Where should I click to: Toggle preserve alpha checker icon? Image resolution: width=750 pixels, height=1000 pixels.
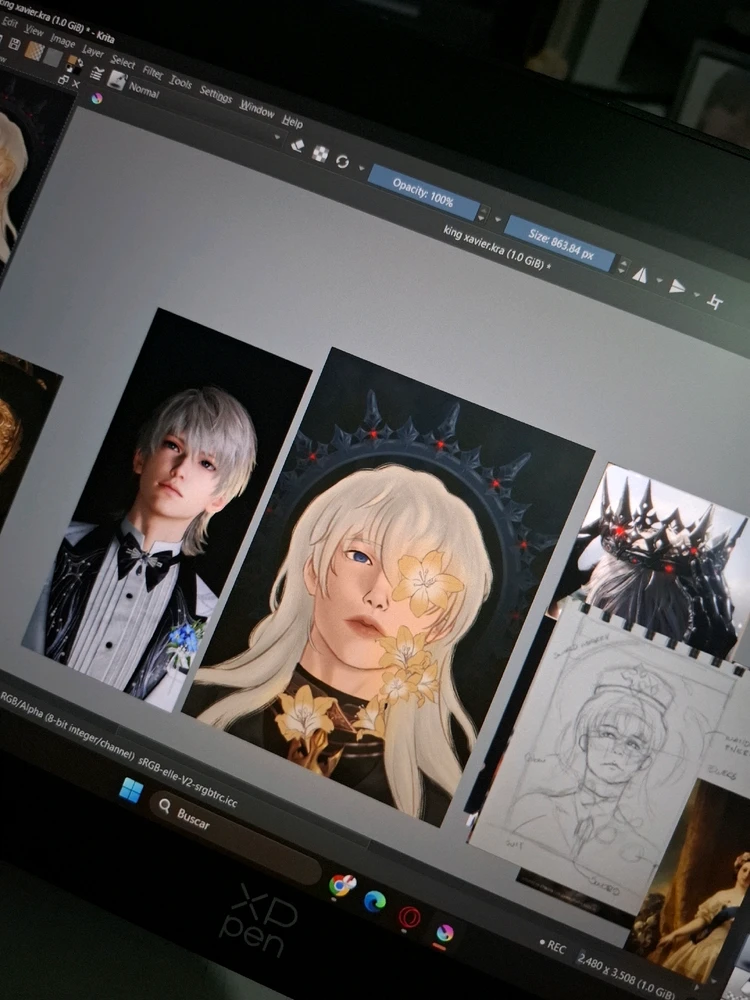[x=320, y=153]
